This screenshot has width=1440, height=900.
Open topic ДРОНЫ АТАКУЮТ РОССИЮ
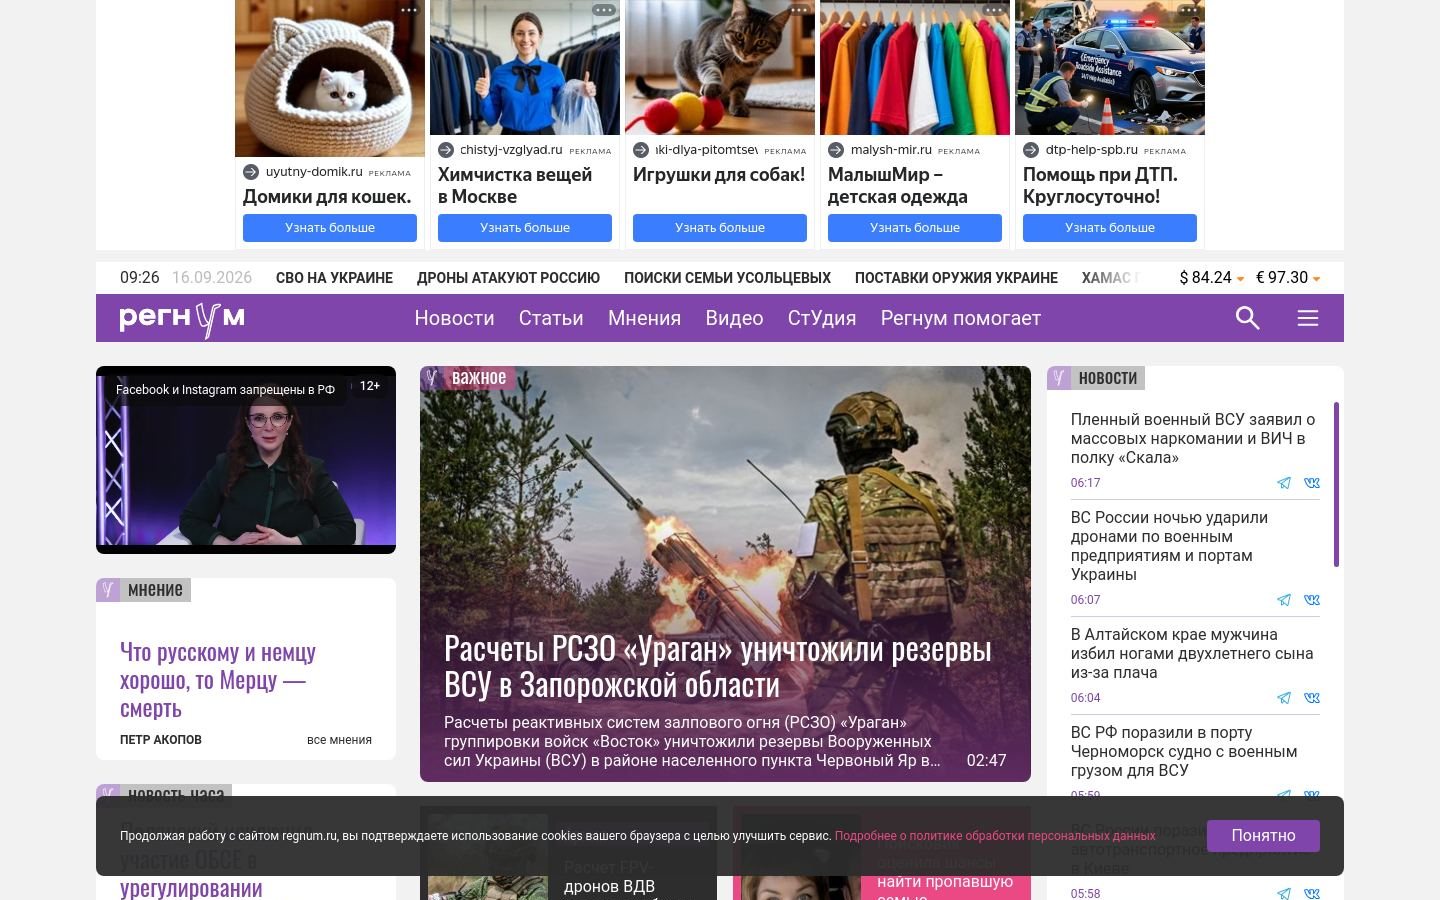point(508,278)
